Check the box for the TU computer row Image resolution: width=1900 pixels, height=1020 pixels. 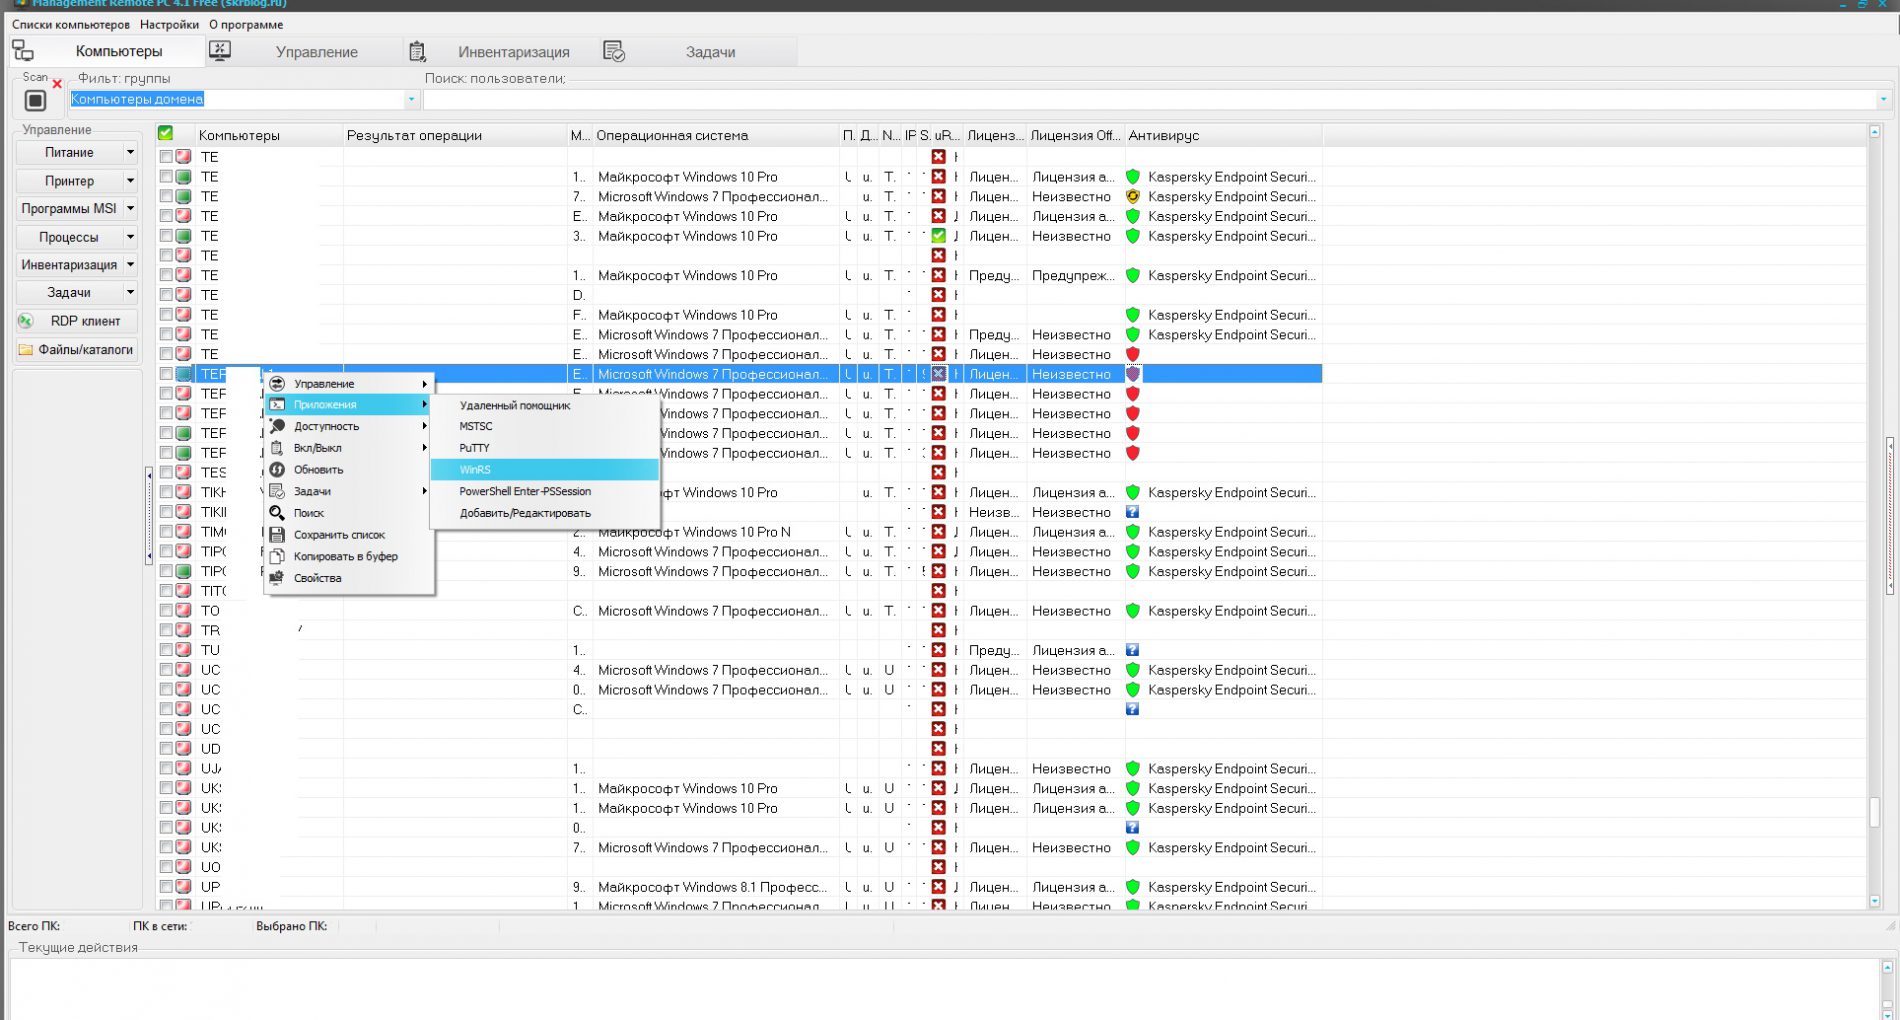[166, 650]
